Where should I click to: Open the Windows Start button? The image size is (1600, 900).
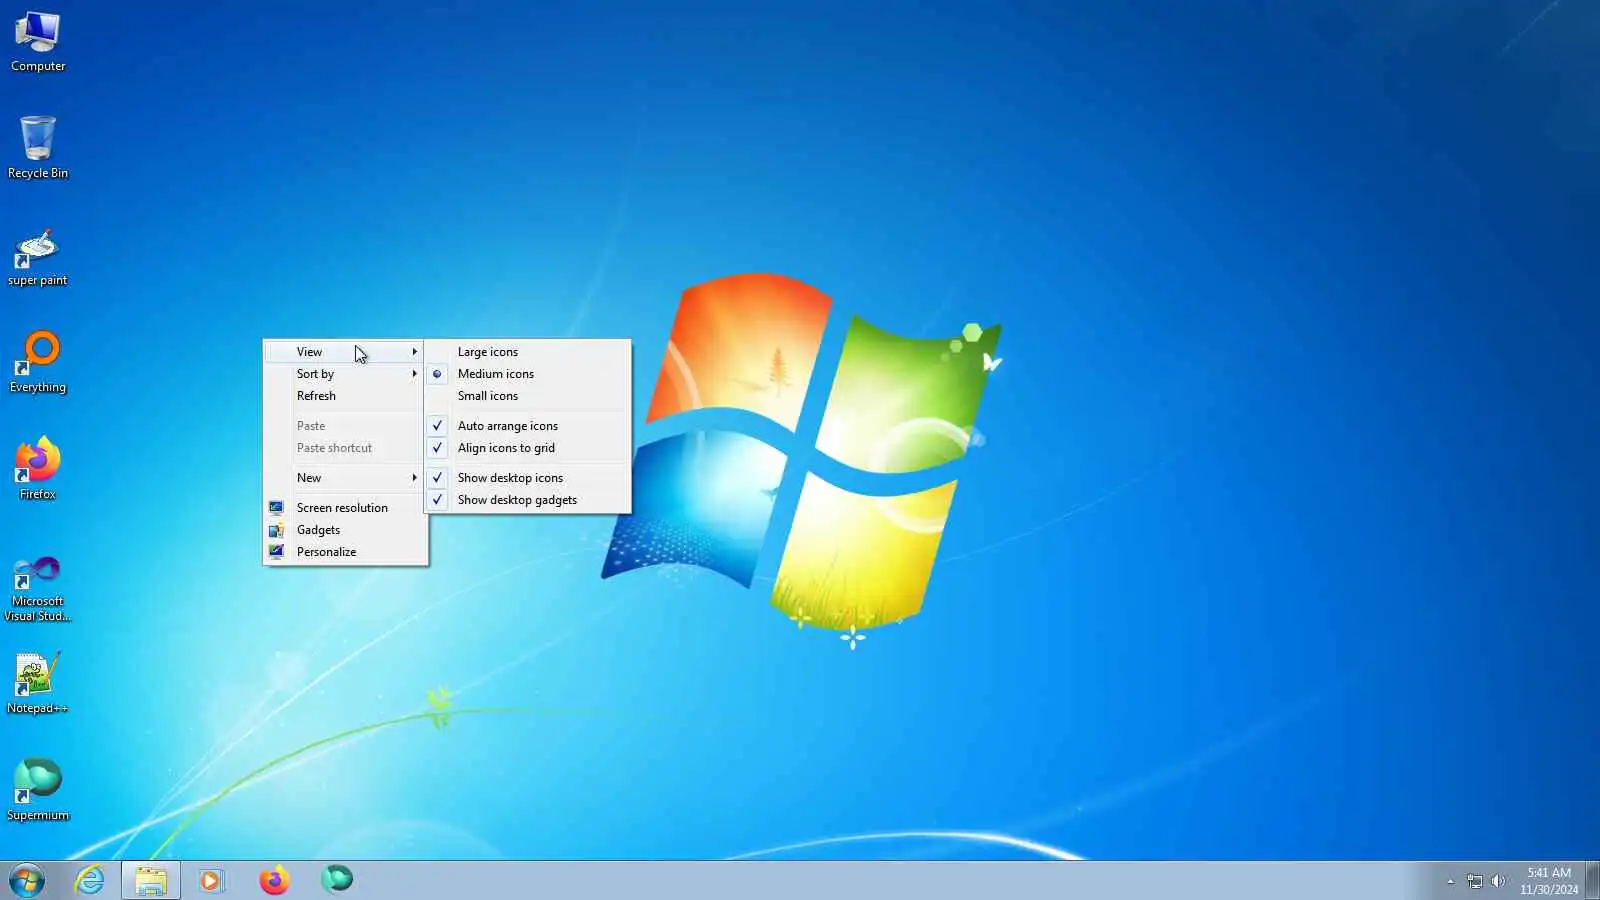point(27,881)
